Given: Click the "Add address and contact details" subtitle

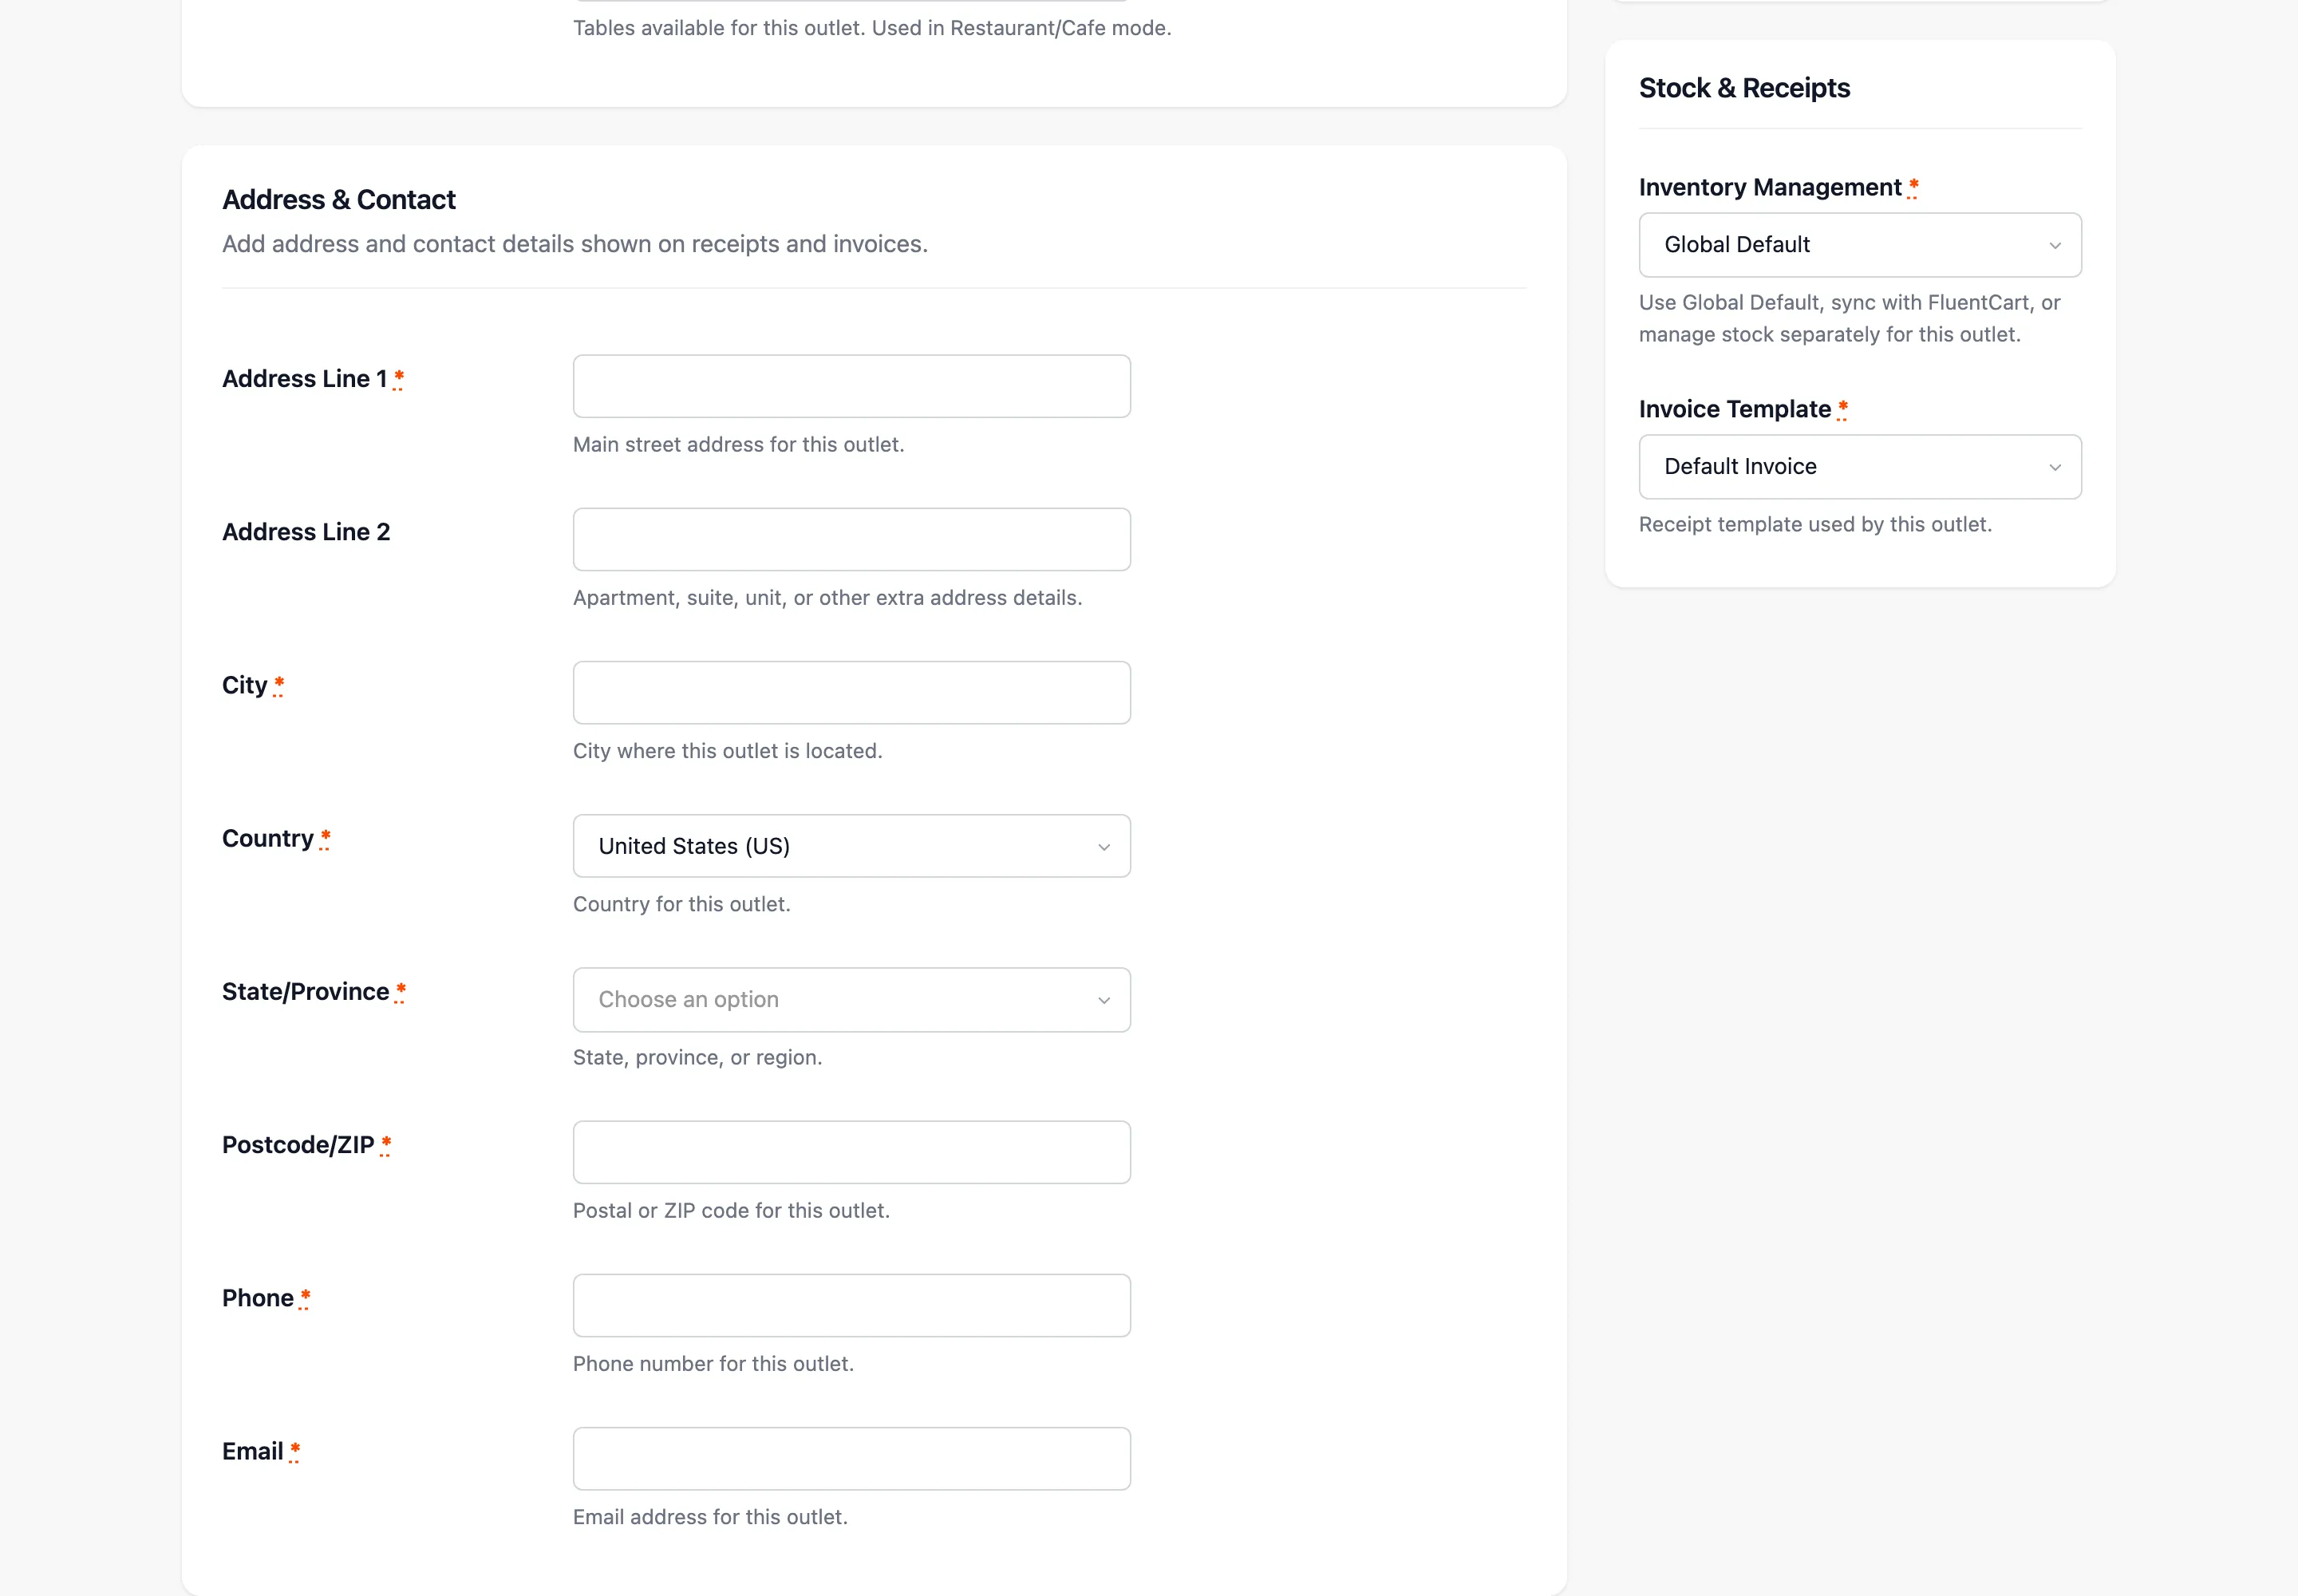Looking at the screenshot, I should tap(575, 244).
